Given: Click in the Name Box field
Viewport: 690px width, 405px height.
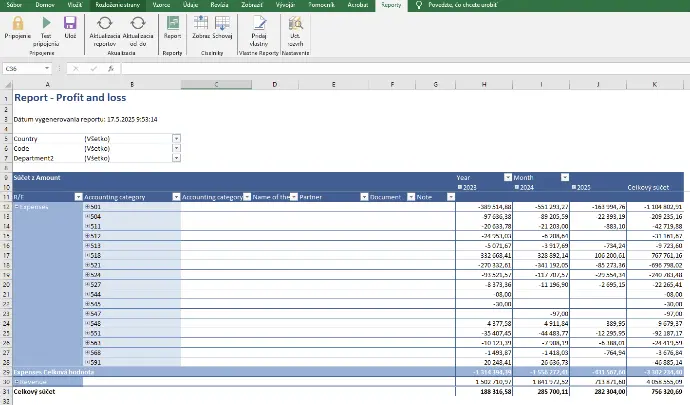Looking at the screenshot, I should pyautogui.click(x=23, y=69).
